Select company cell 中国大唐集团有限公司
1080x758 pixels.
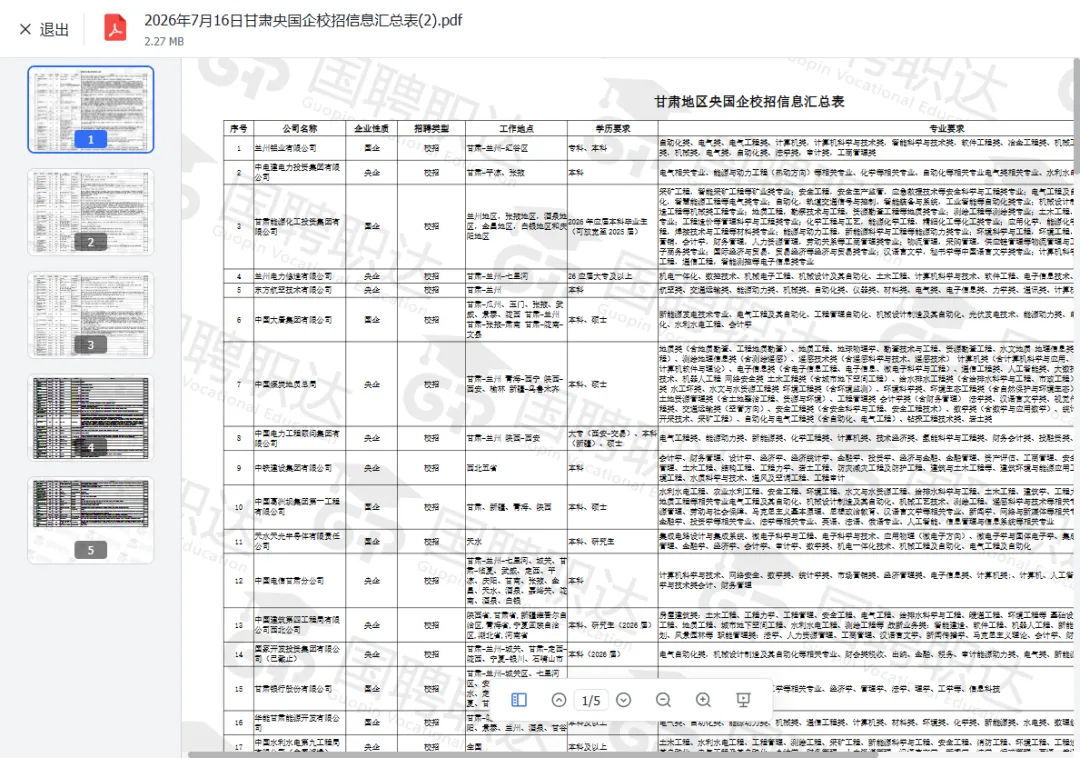300,319
